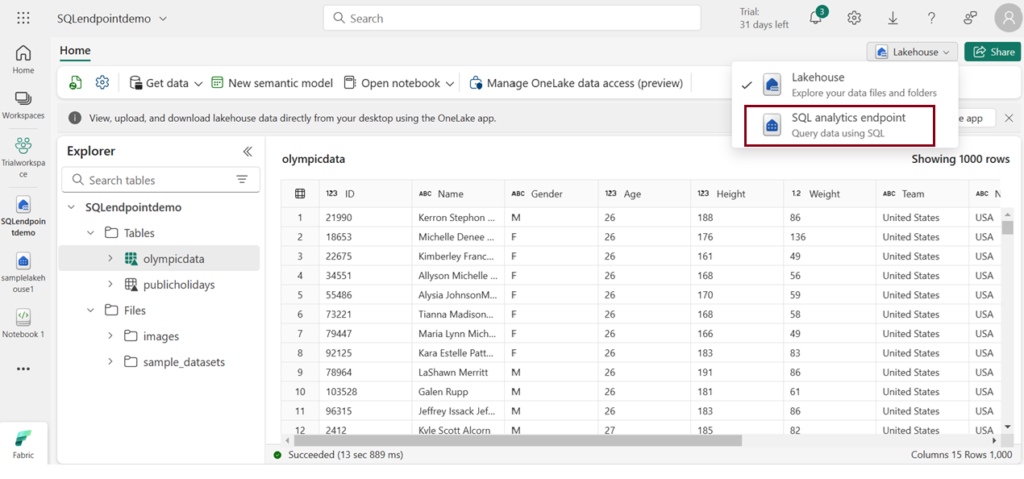The image size is (1024, 479).
Task: Select the Lakehouse option in menu
Action: [817, 84]
